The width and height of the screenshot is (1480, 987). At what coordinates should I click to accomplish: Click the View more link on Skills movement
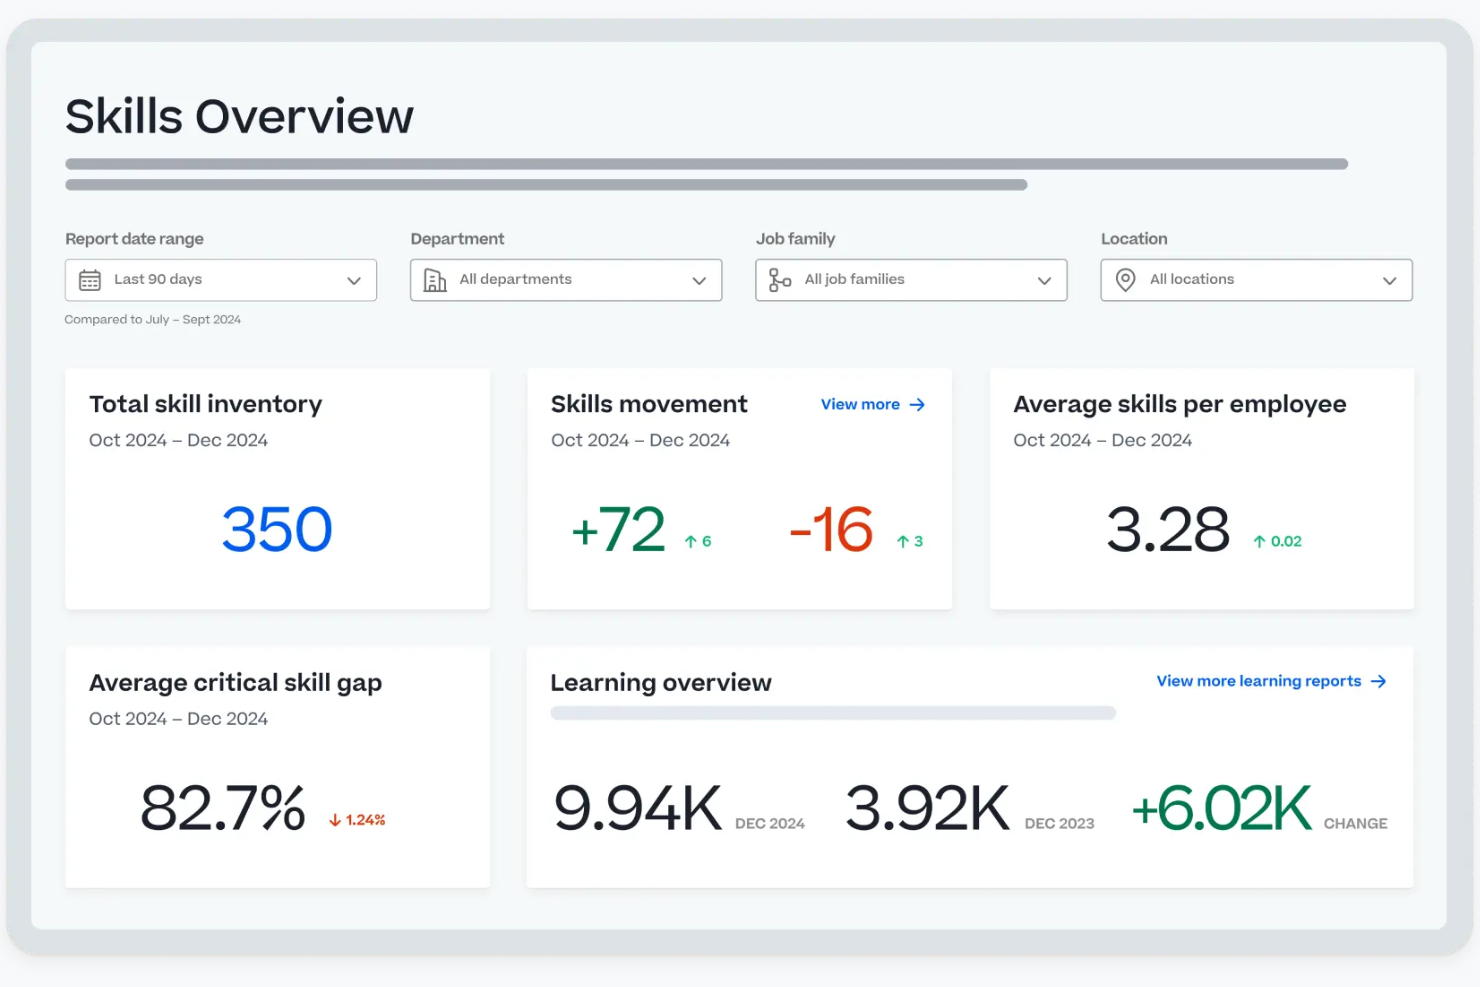pos(861,404)
